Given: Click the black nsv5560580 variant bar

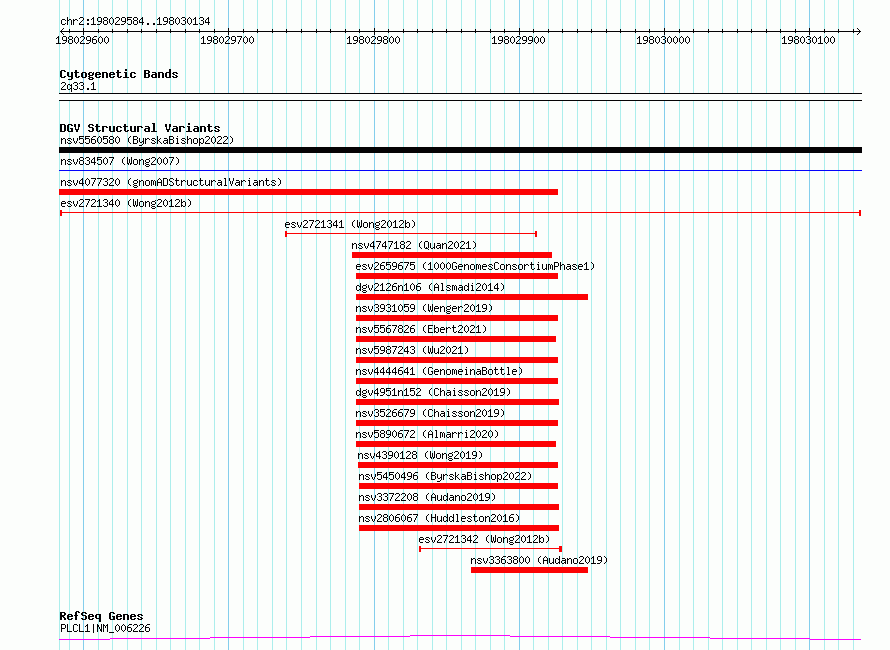Looking at the screenshot, I should click(x=460, y=150).
